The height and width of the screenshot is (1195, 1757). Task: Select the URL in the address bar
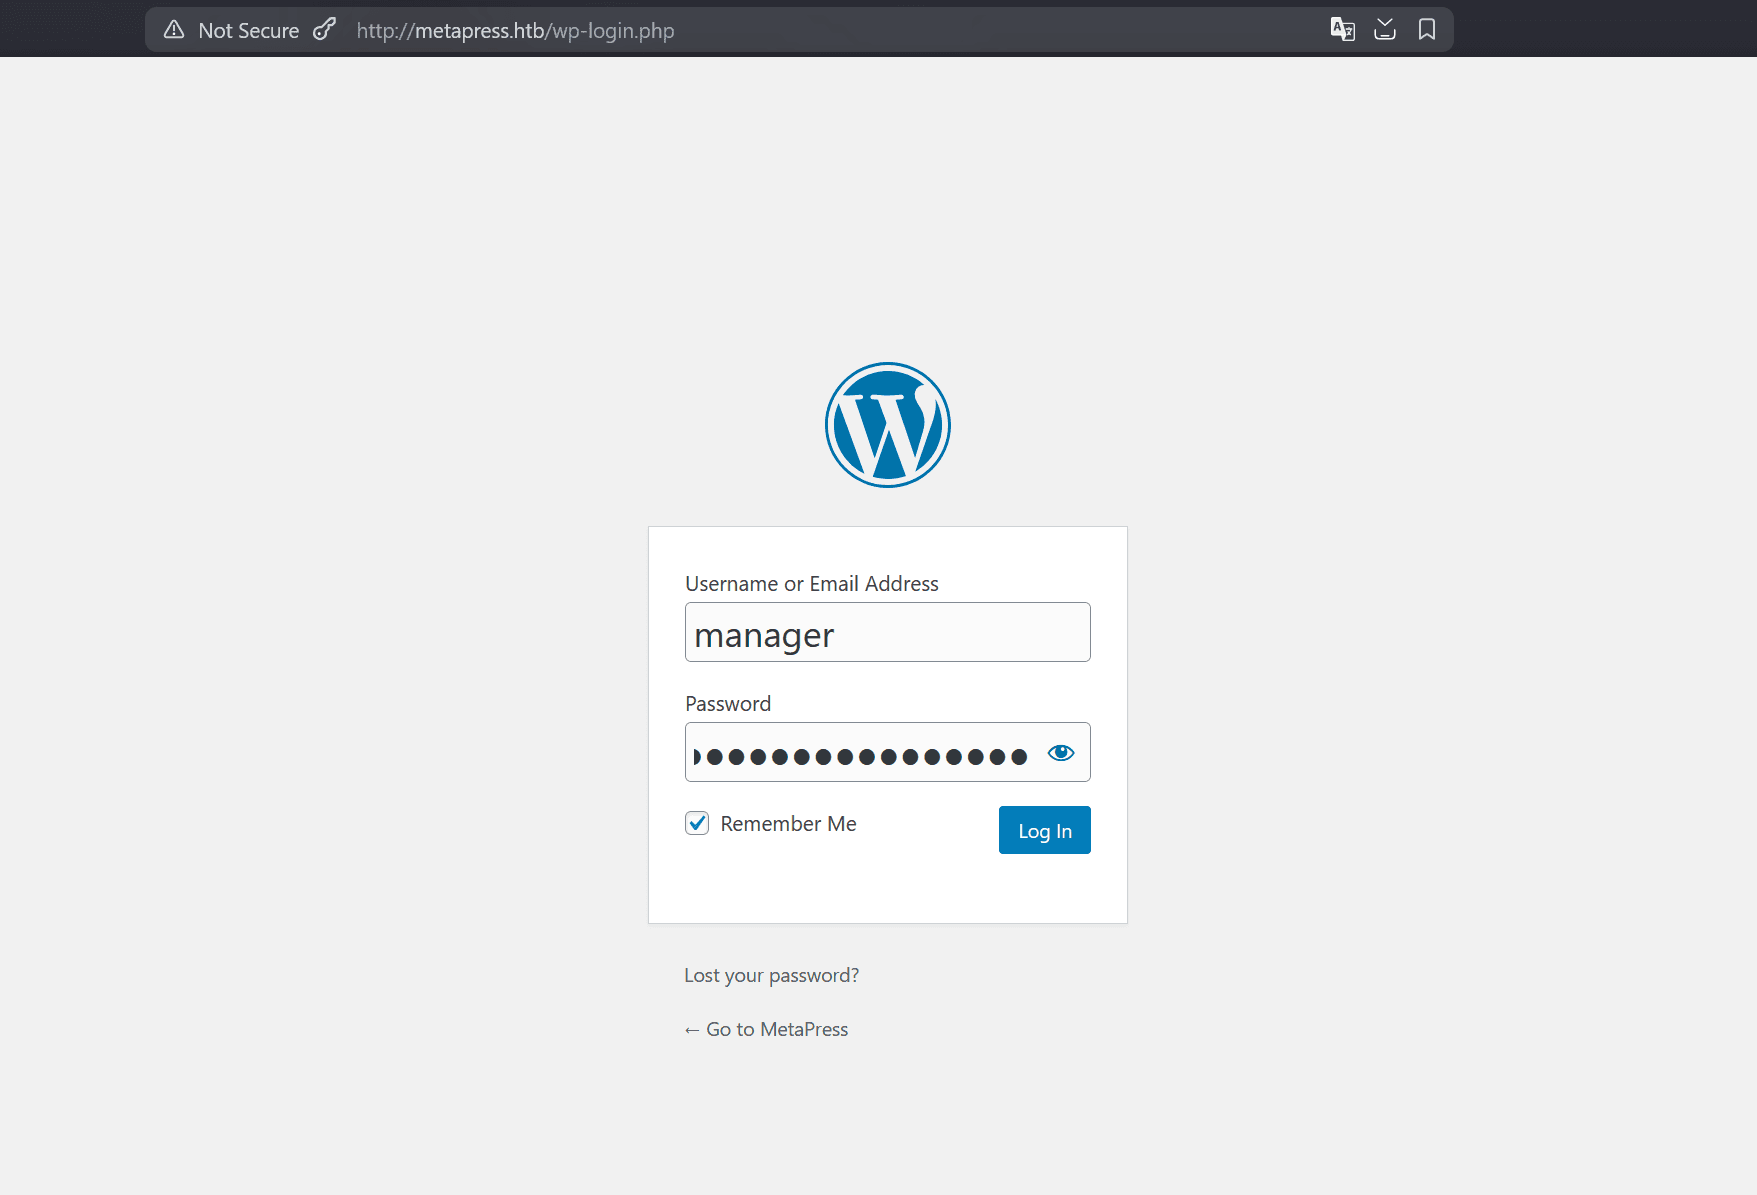[x=515, y=30]
